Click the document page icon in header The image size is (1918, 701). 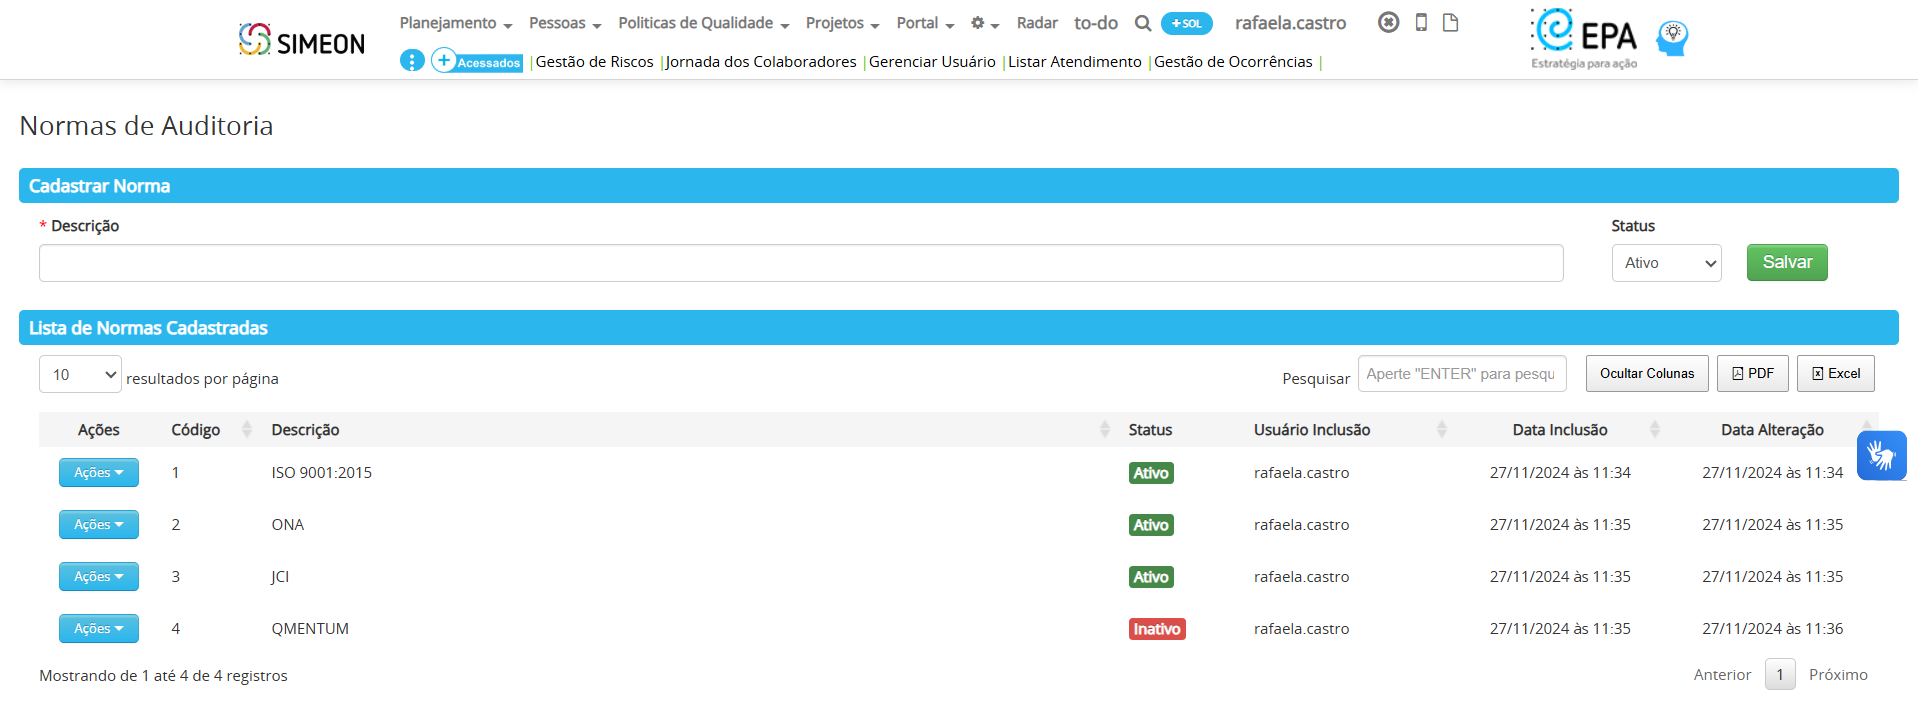click(x=1450, y=22)
